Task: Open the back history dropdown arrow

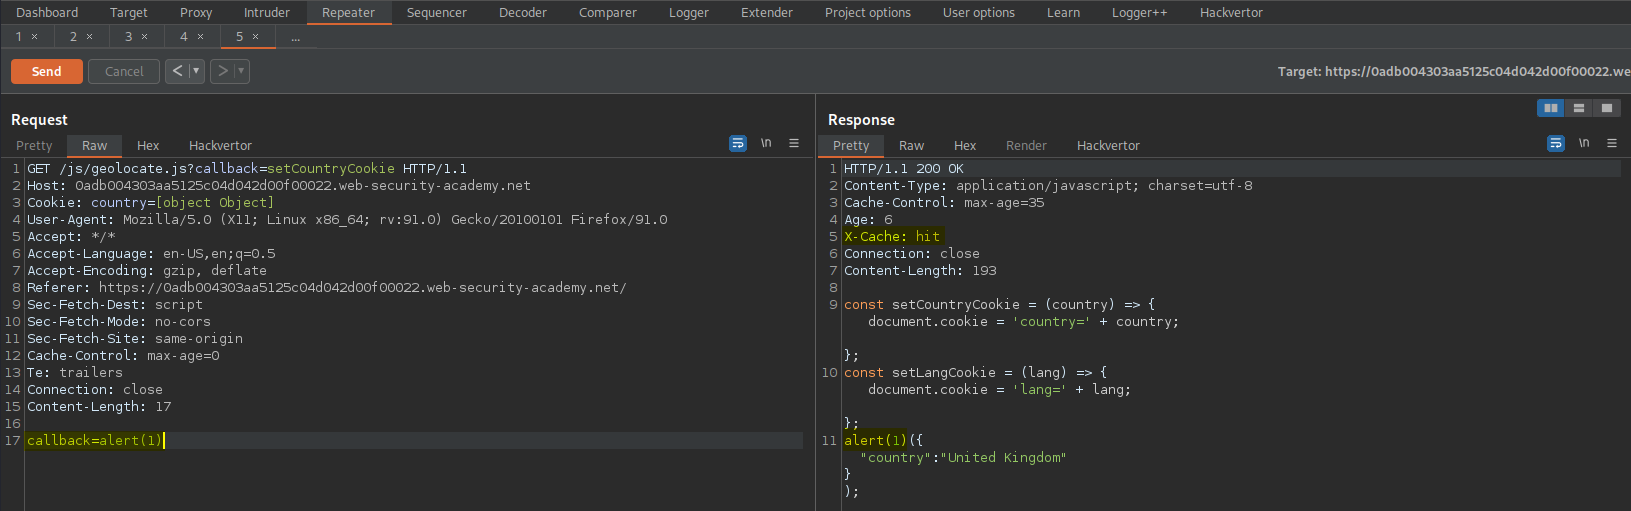Action: click(x=196, y=71)
